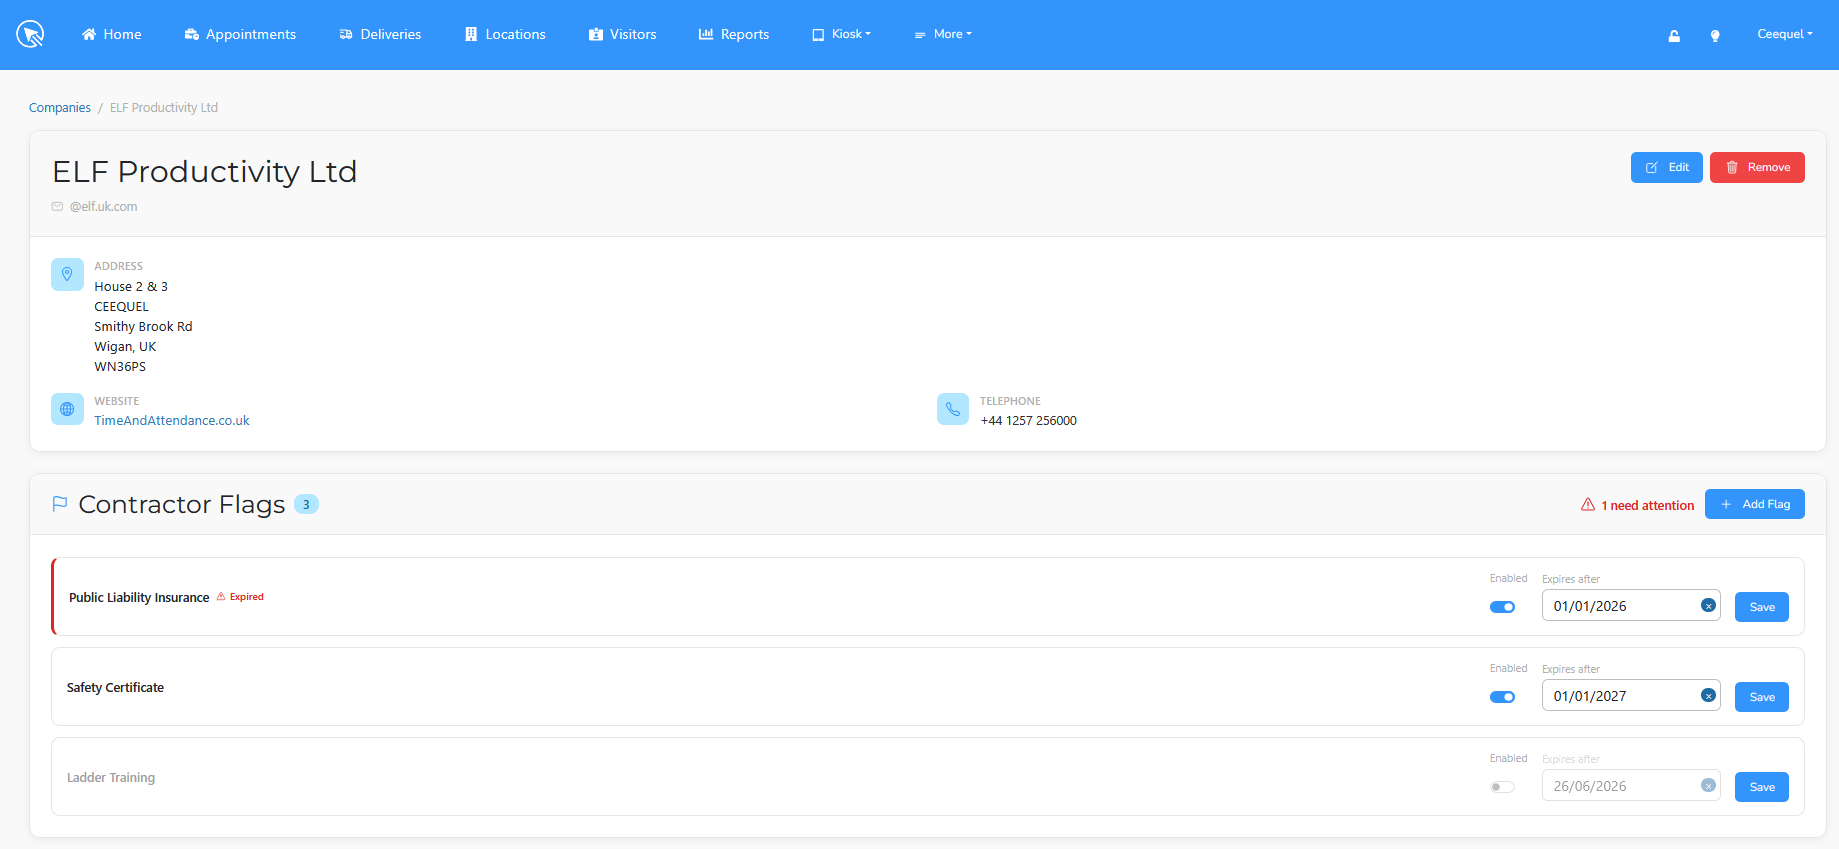The width and height of the screenshot is (1839, 849).
Task: Save the Safety Certificate flag
Action: coord(1762,697)
